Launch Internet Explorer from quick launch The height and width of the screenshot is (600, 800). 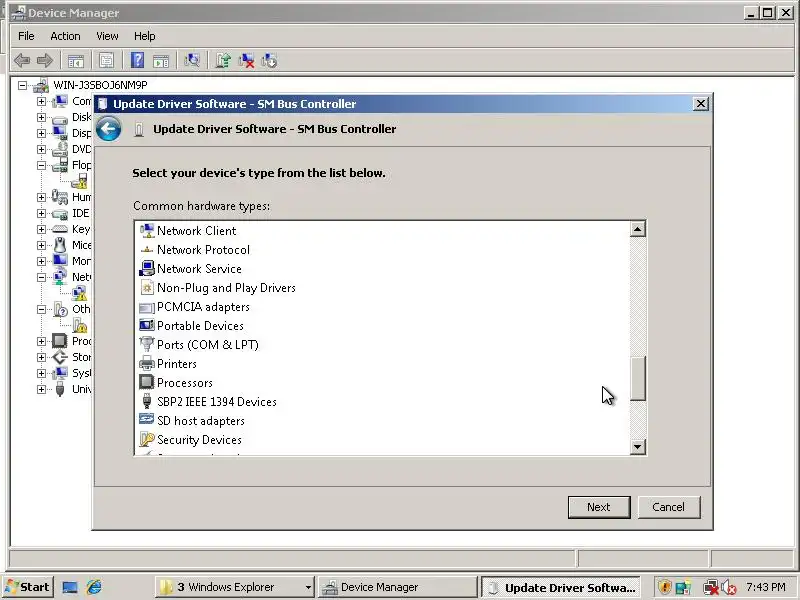point(94,587)
